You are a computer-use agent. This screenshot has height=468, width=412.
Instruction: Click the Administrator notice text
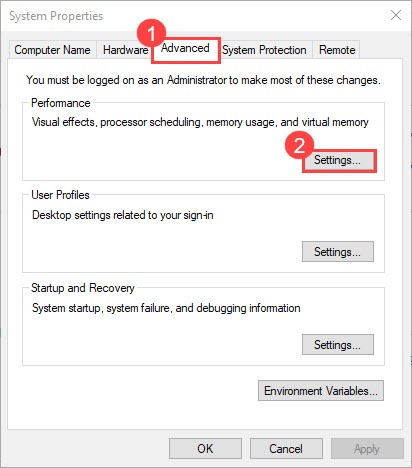coord(203,80)
